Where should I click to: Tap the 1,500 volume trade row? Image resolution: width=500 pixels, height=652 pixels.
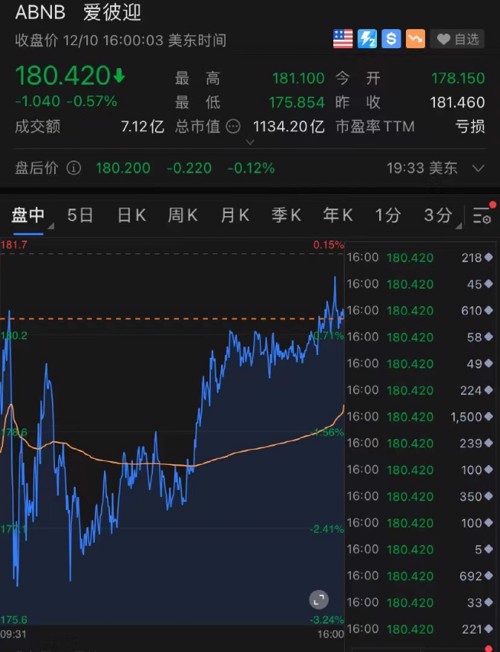(420, 417)
